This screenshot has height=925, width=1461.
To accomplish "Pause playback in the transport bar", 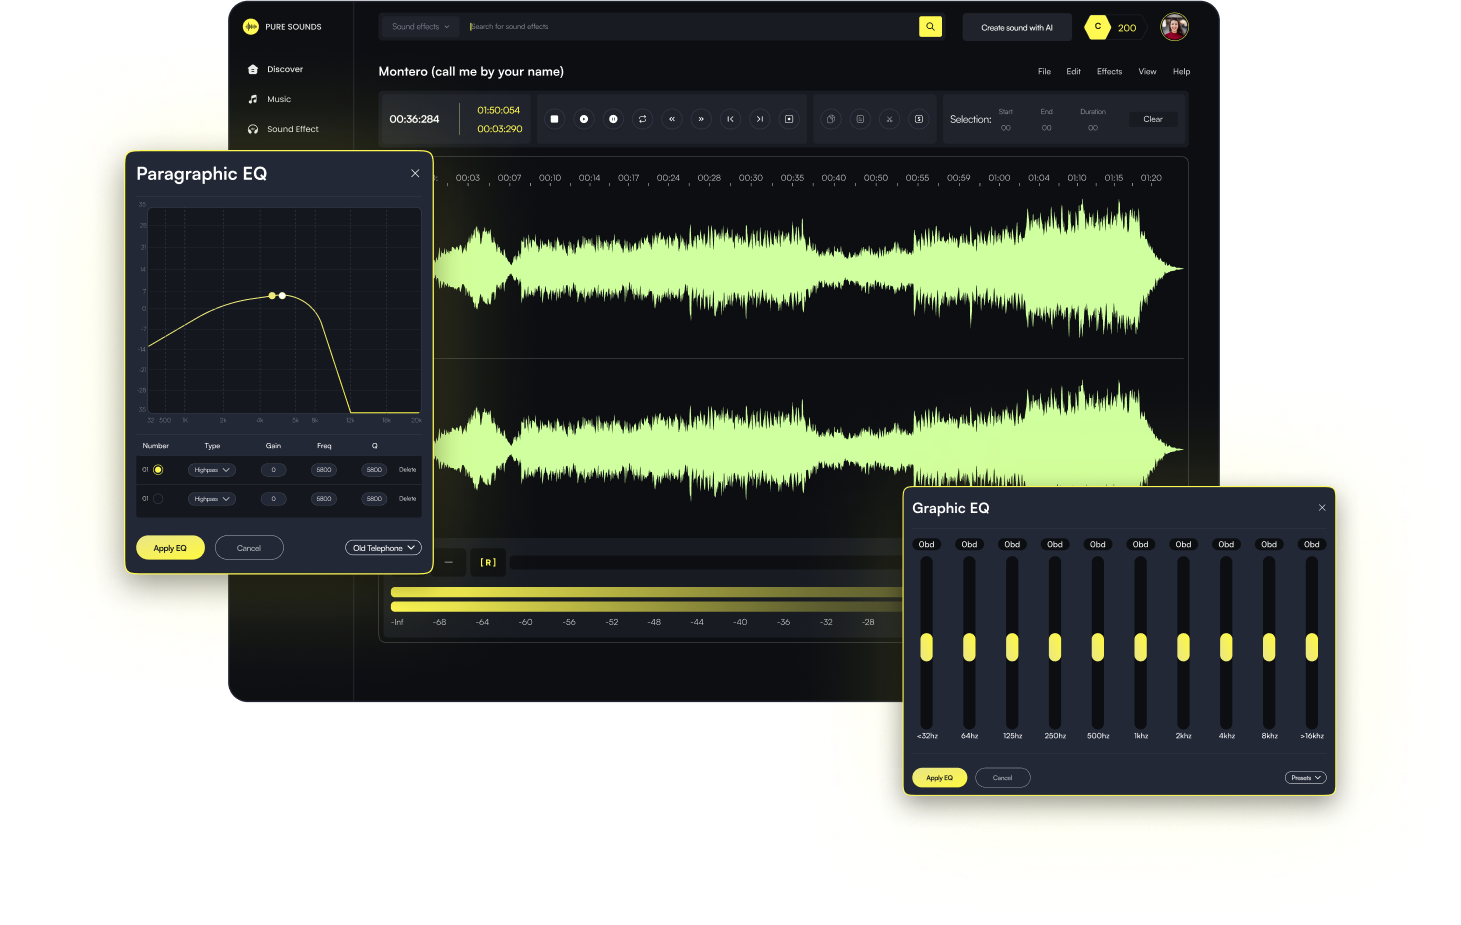I will tap(613, 119).
